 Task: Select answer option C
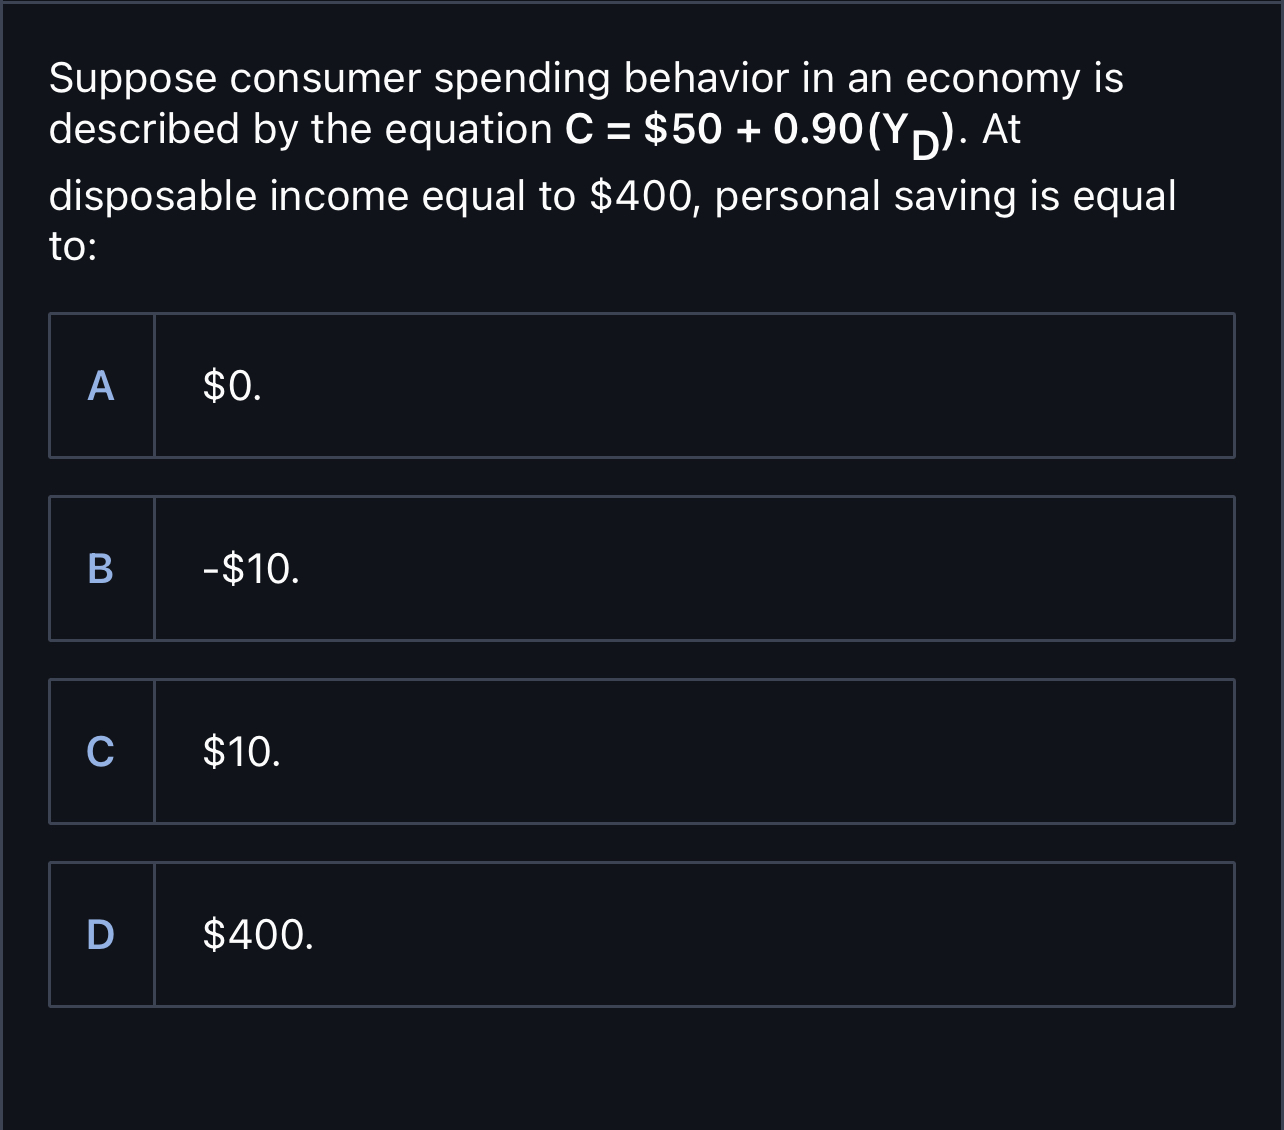coord(641,751)
